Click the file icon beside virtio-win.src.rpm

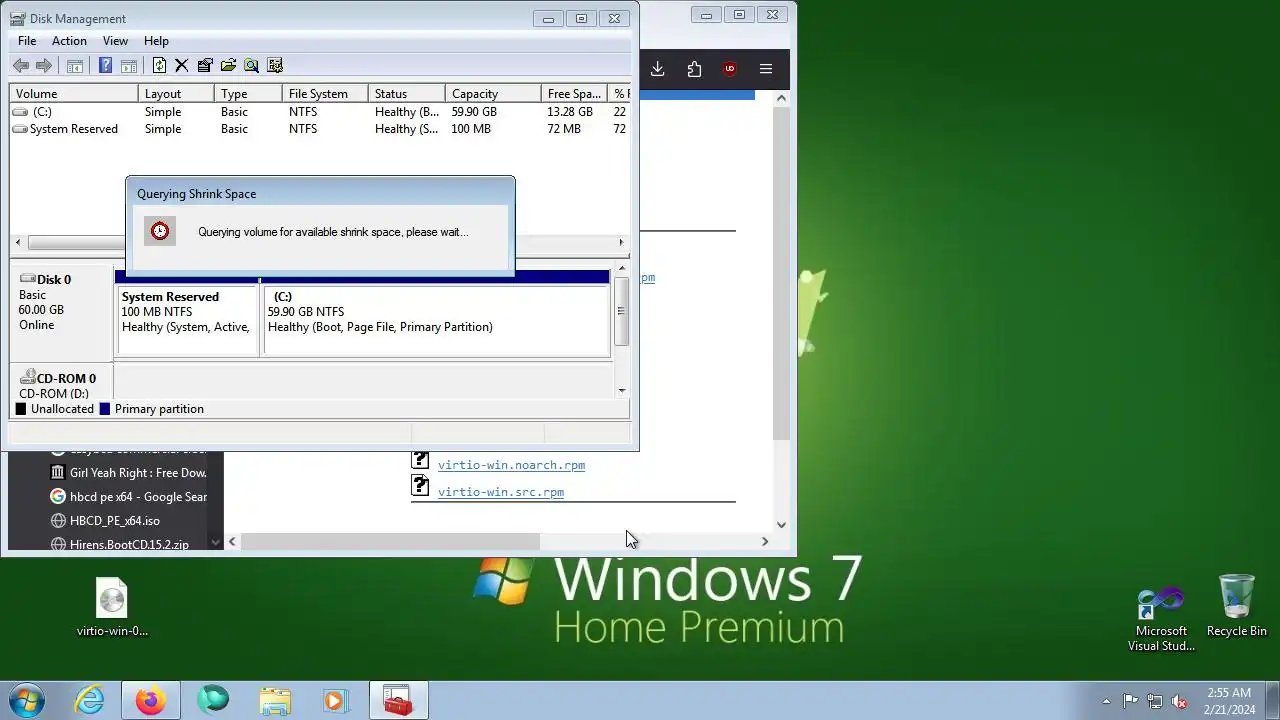tap(421, 487)
